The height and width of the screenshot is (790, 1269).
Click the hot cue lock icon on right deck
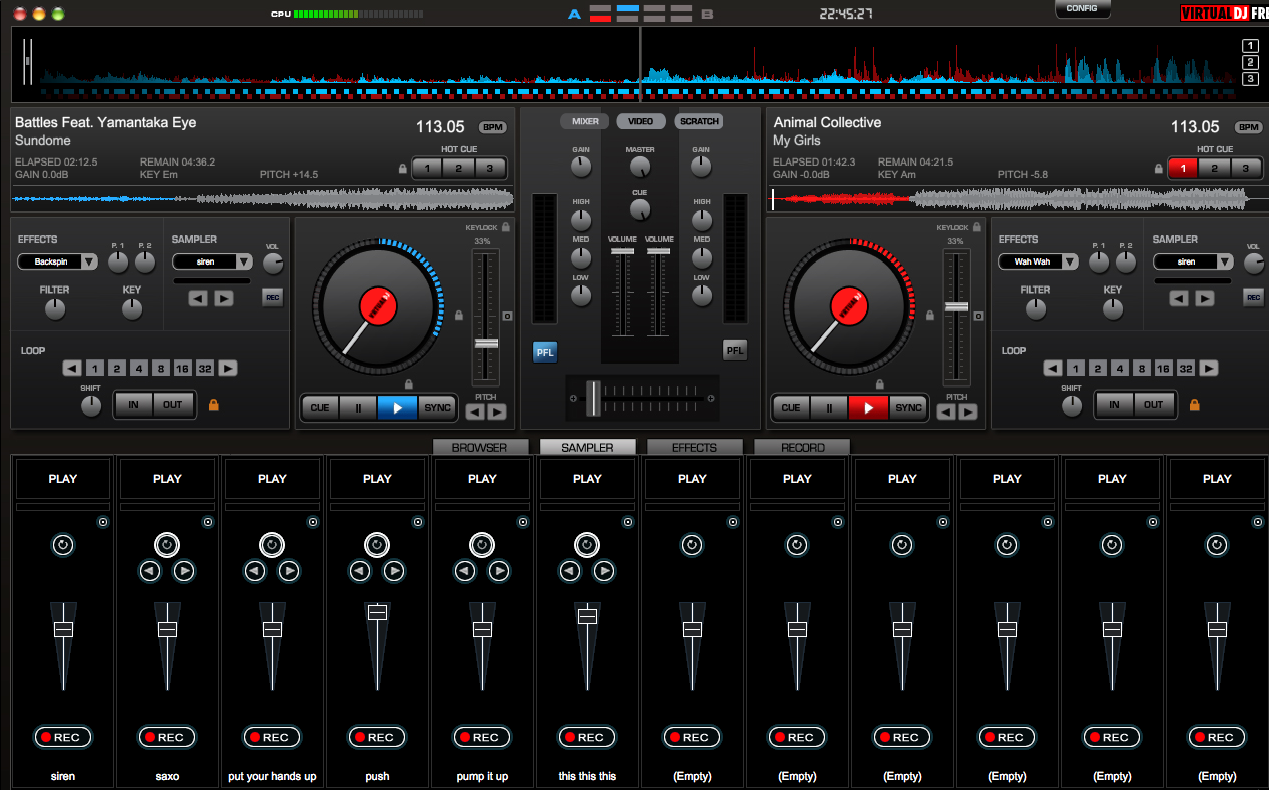coord(1159,169)
